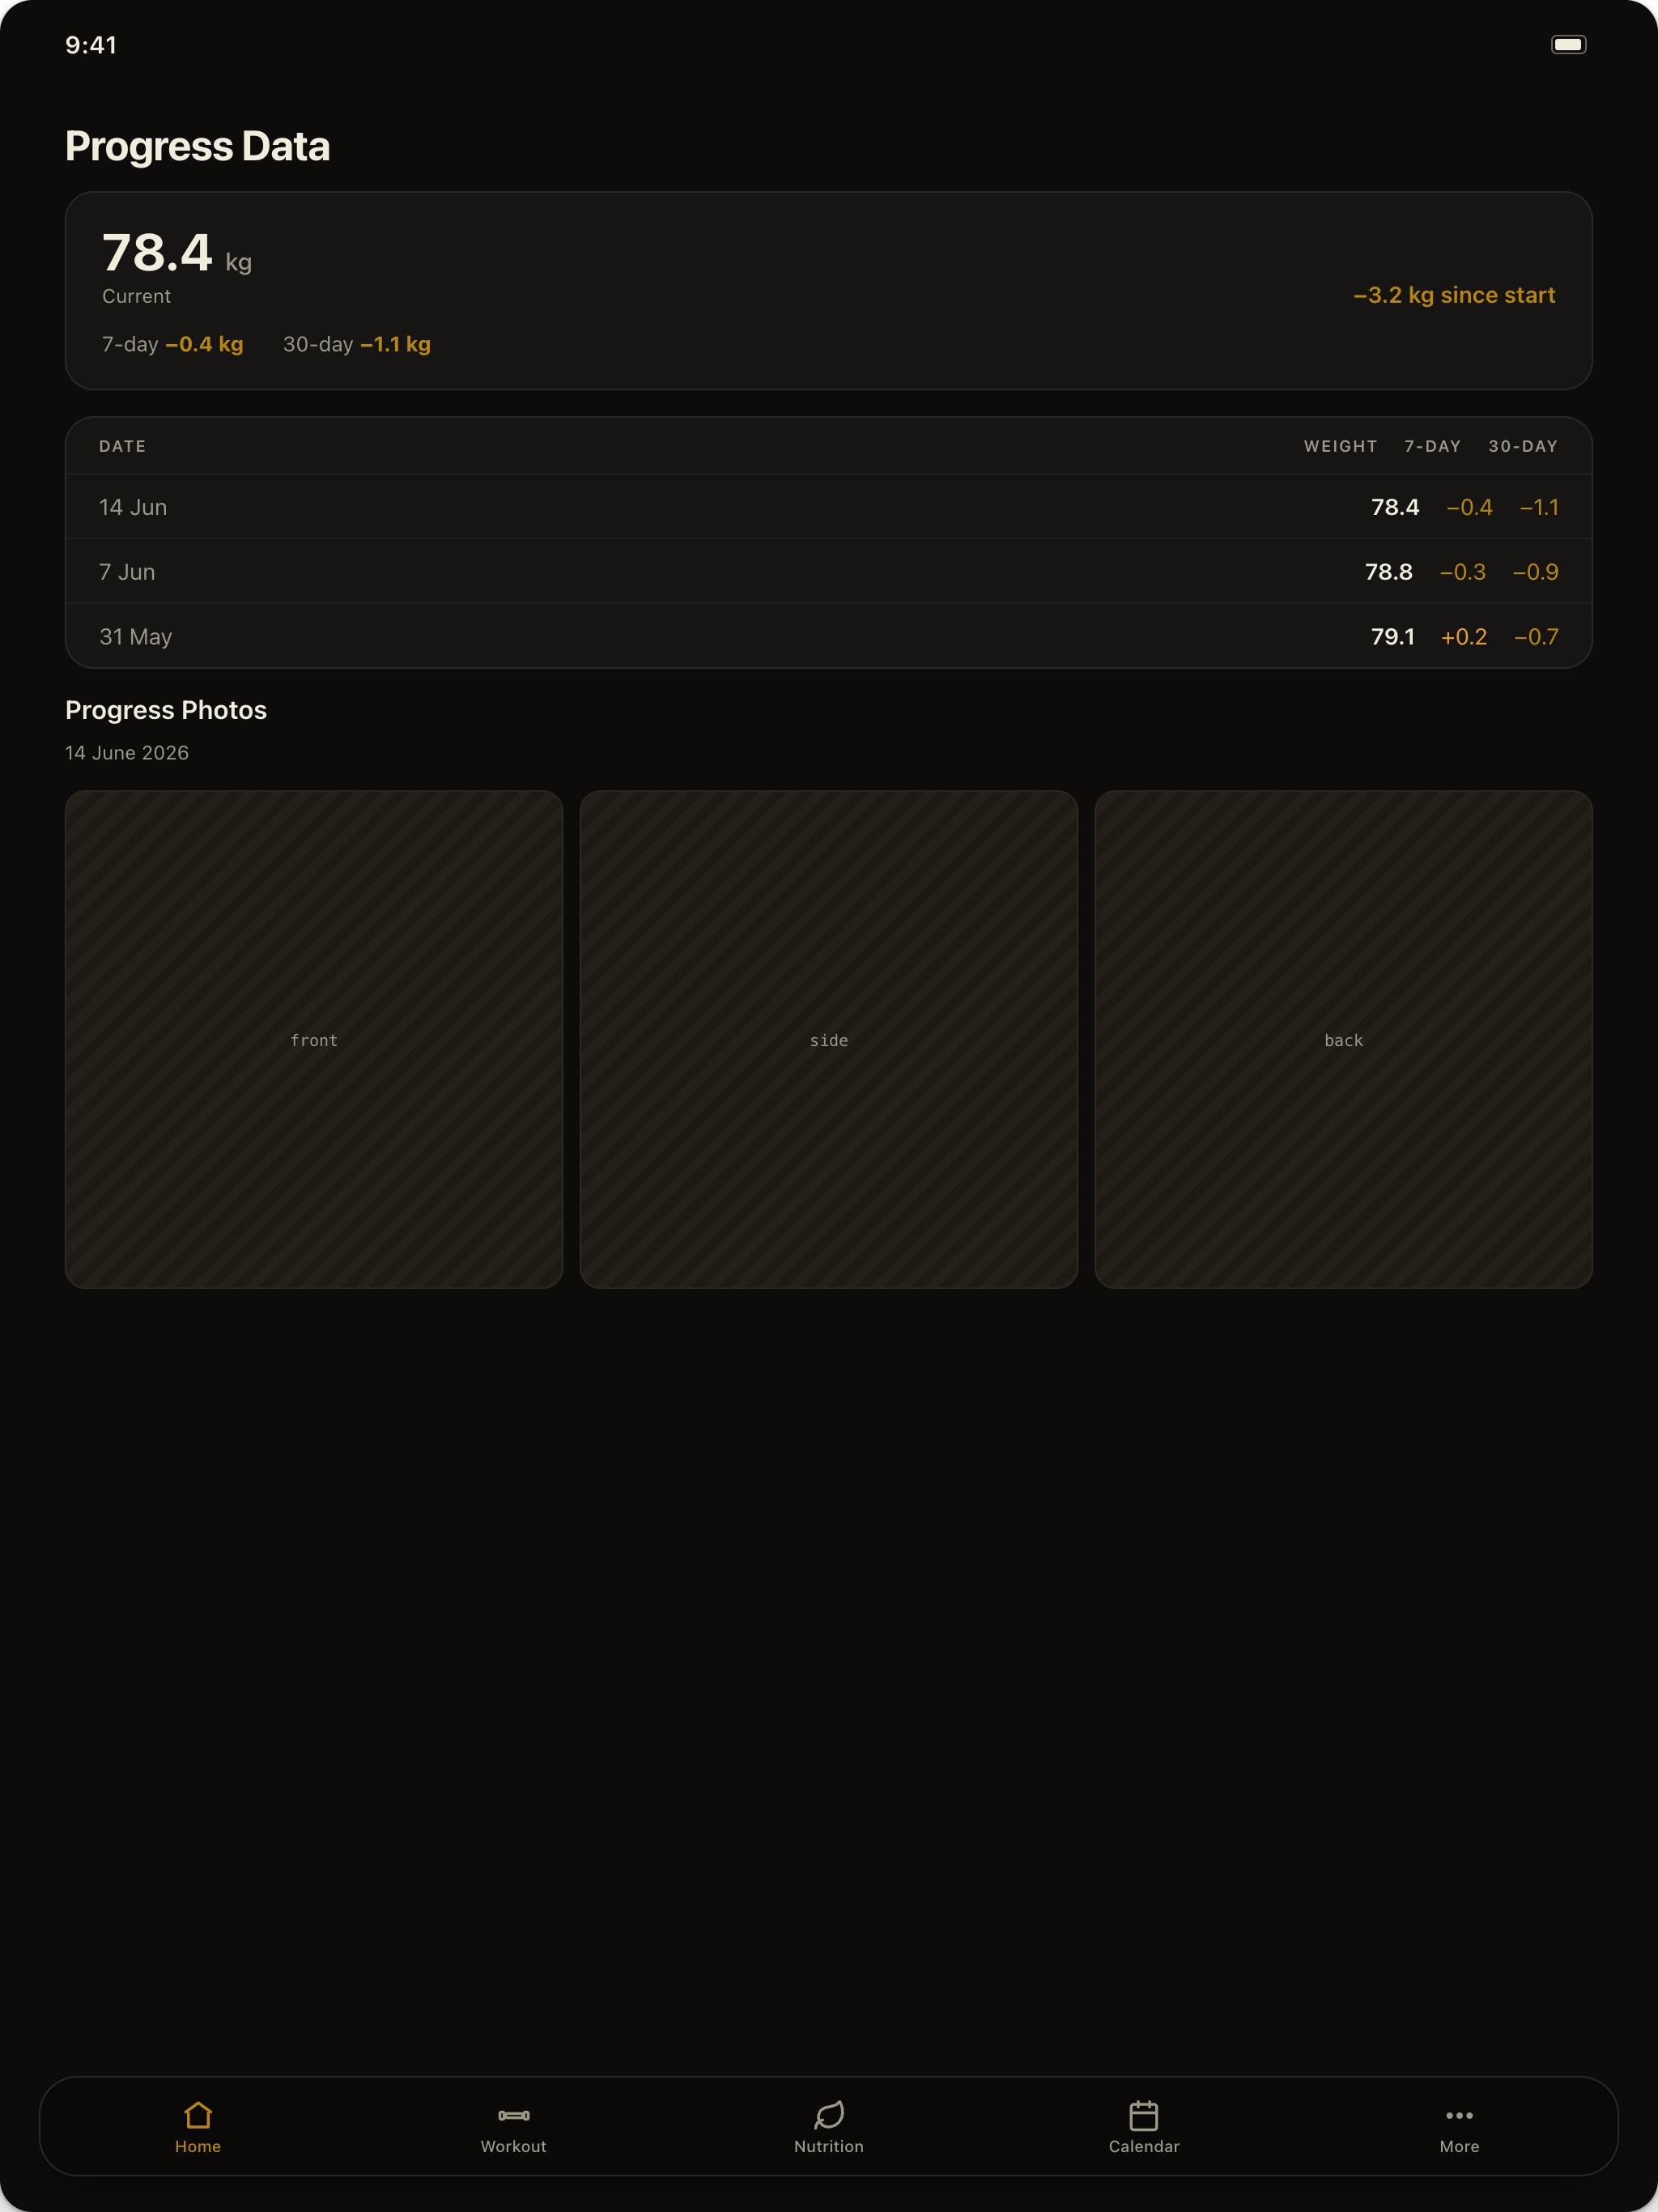This screenshot has width=1658, height=2212.
Task: Tap the +0.2 seven-day change value
Action: point(1464,637)
